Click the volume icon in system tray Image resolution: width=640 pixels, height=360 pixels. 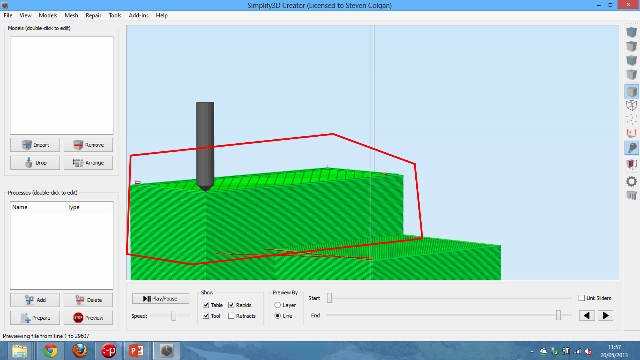pyautogui.click(x=588, y=351)
